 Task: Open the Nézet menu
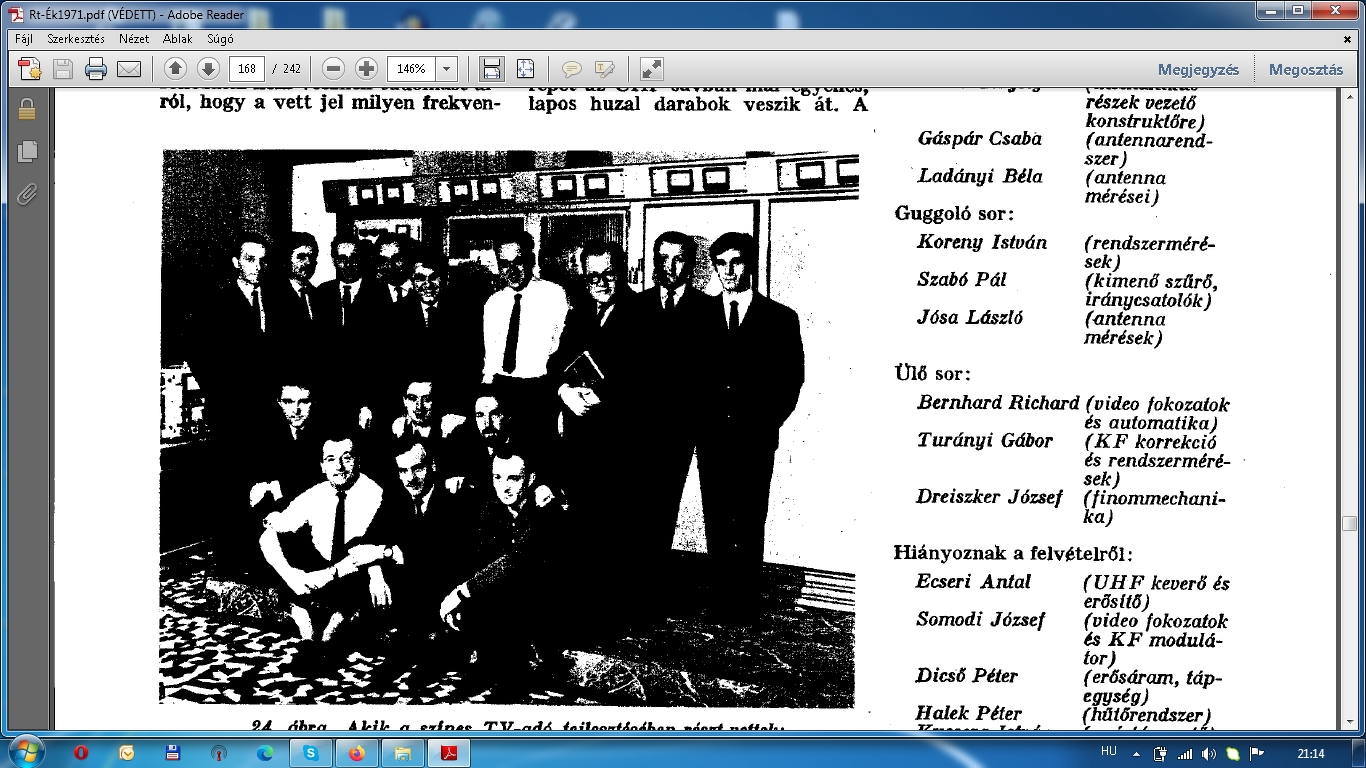coord(134,39)
